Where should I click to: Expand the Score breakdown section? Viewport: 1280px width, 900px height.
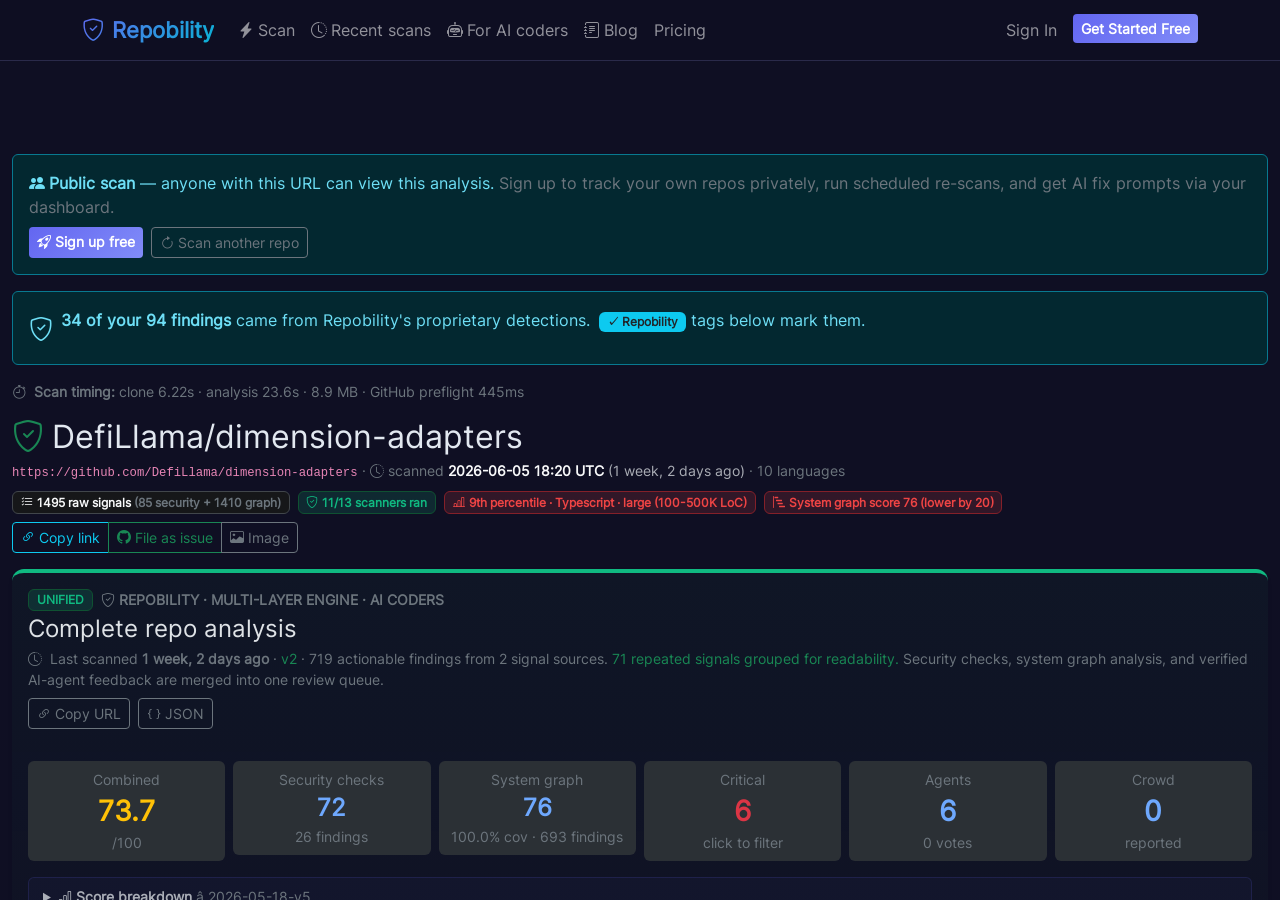point(640,894)
